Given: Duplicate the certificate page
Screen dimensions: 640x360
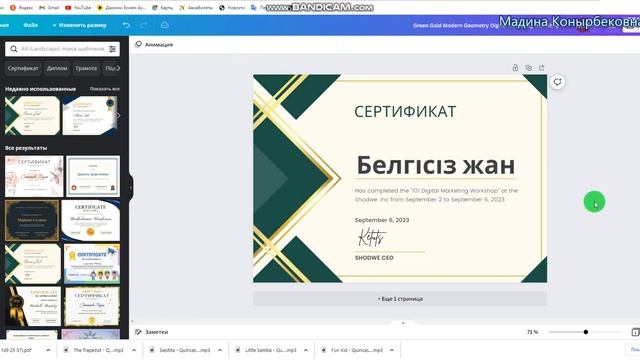Looking at the screenshot, I should tap(528, 68).
